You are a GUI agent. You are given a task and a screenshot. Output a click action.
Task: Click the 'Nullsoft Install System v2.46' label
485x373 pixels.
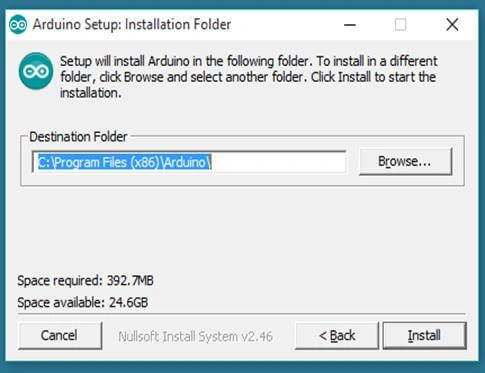[x=195, y=336]
